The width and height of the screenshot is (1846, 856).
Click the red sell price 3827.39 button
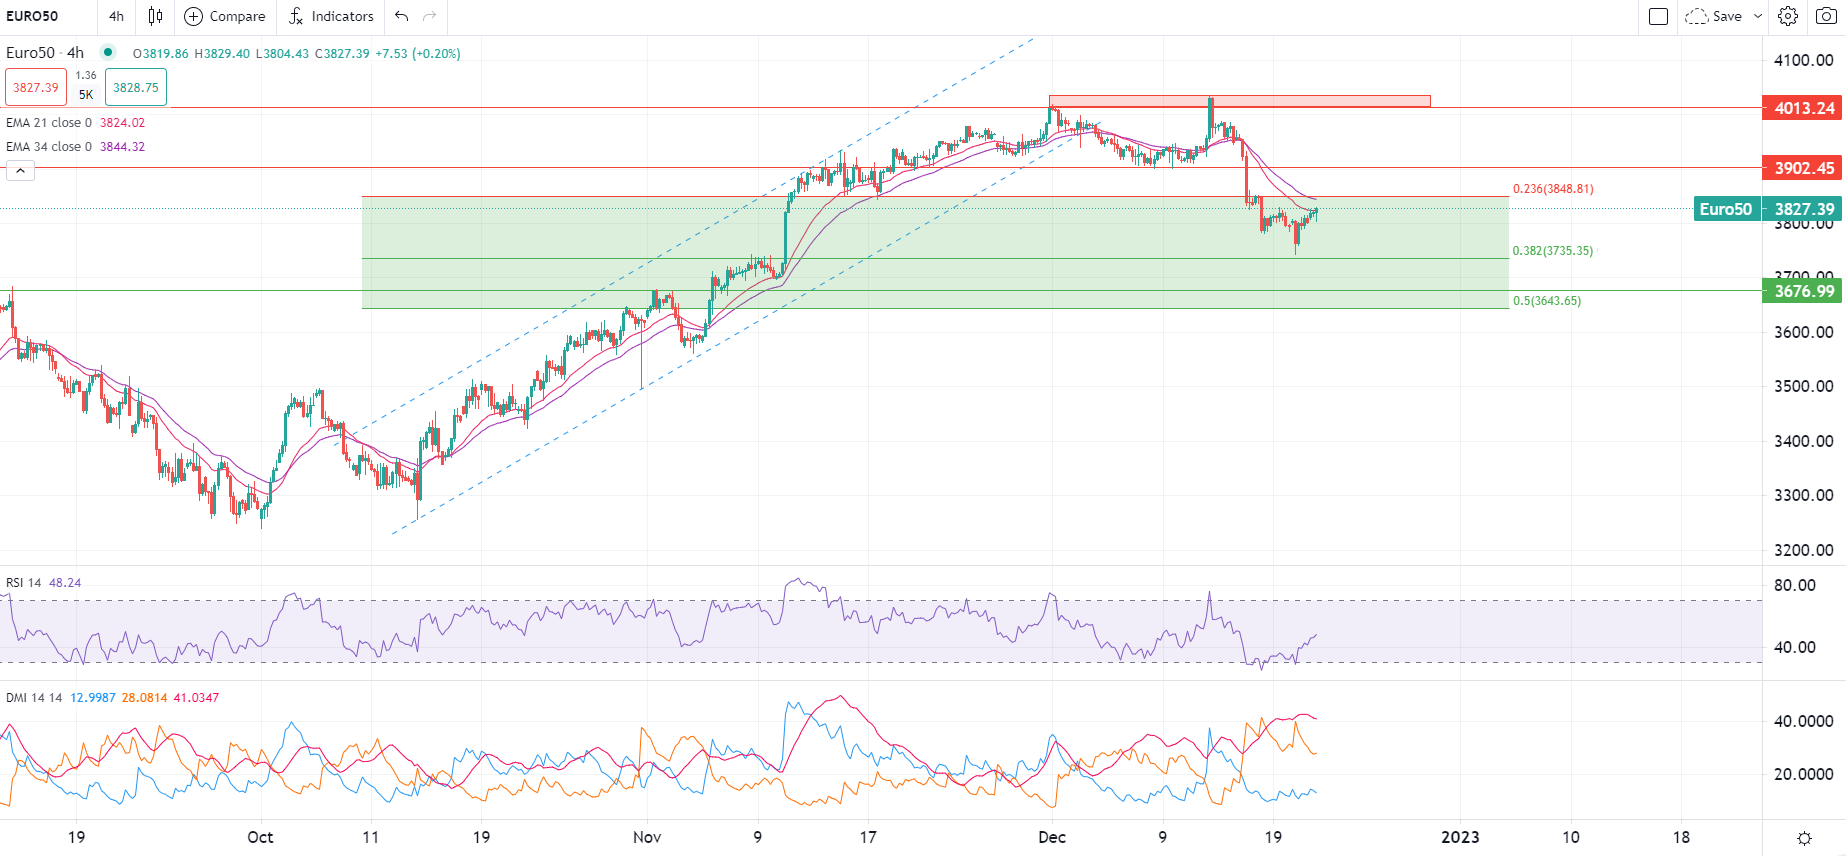coord(36,87)
